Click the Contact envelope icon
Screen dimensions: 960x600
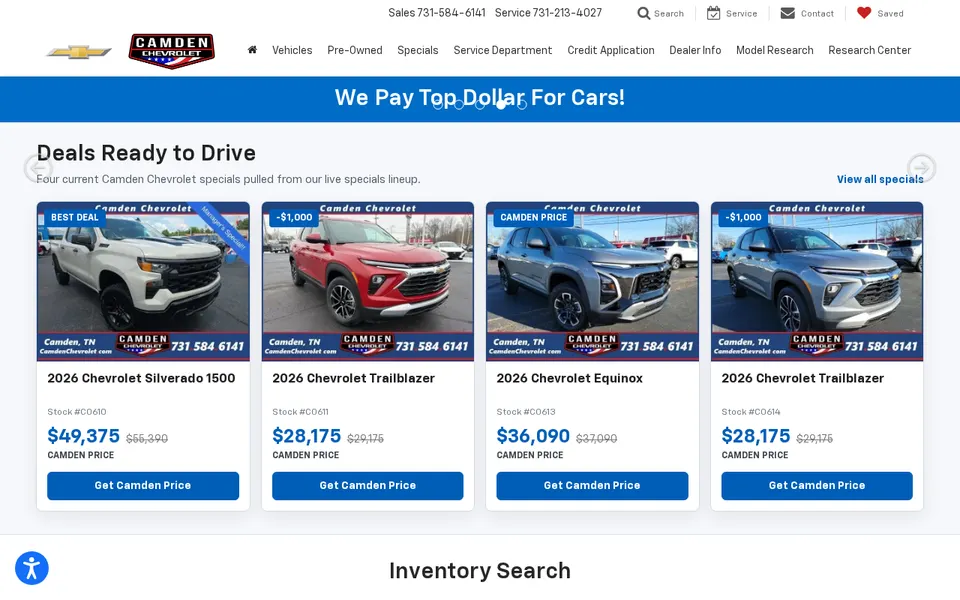tap(787, 13)
